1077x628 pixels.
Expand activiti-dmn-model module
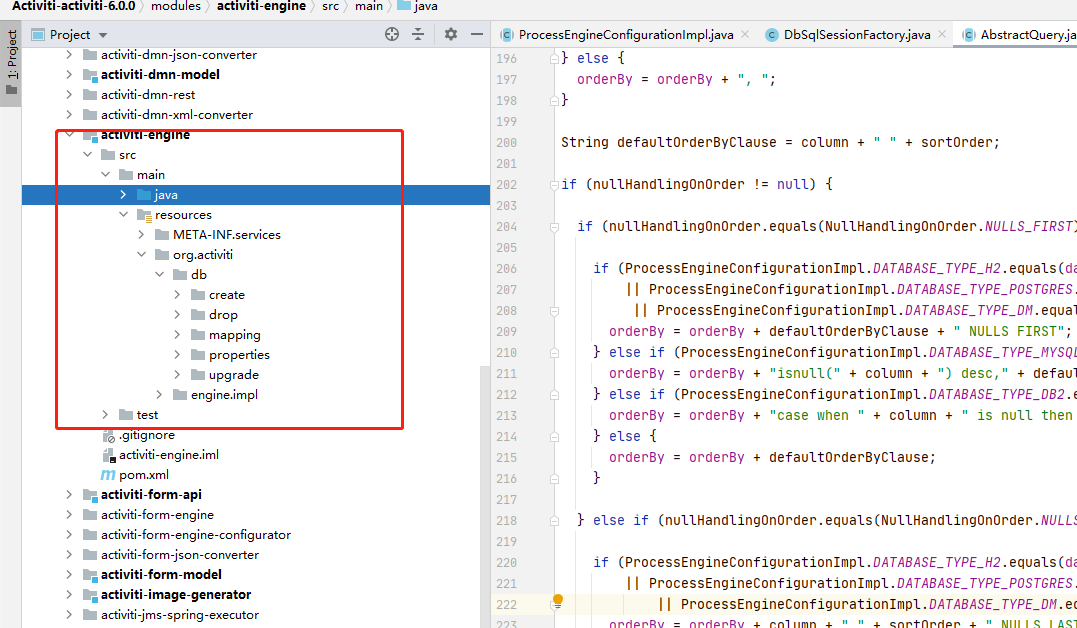click(x=69, y=74)
